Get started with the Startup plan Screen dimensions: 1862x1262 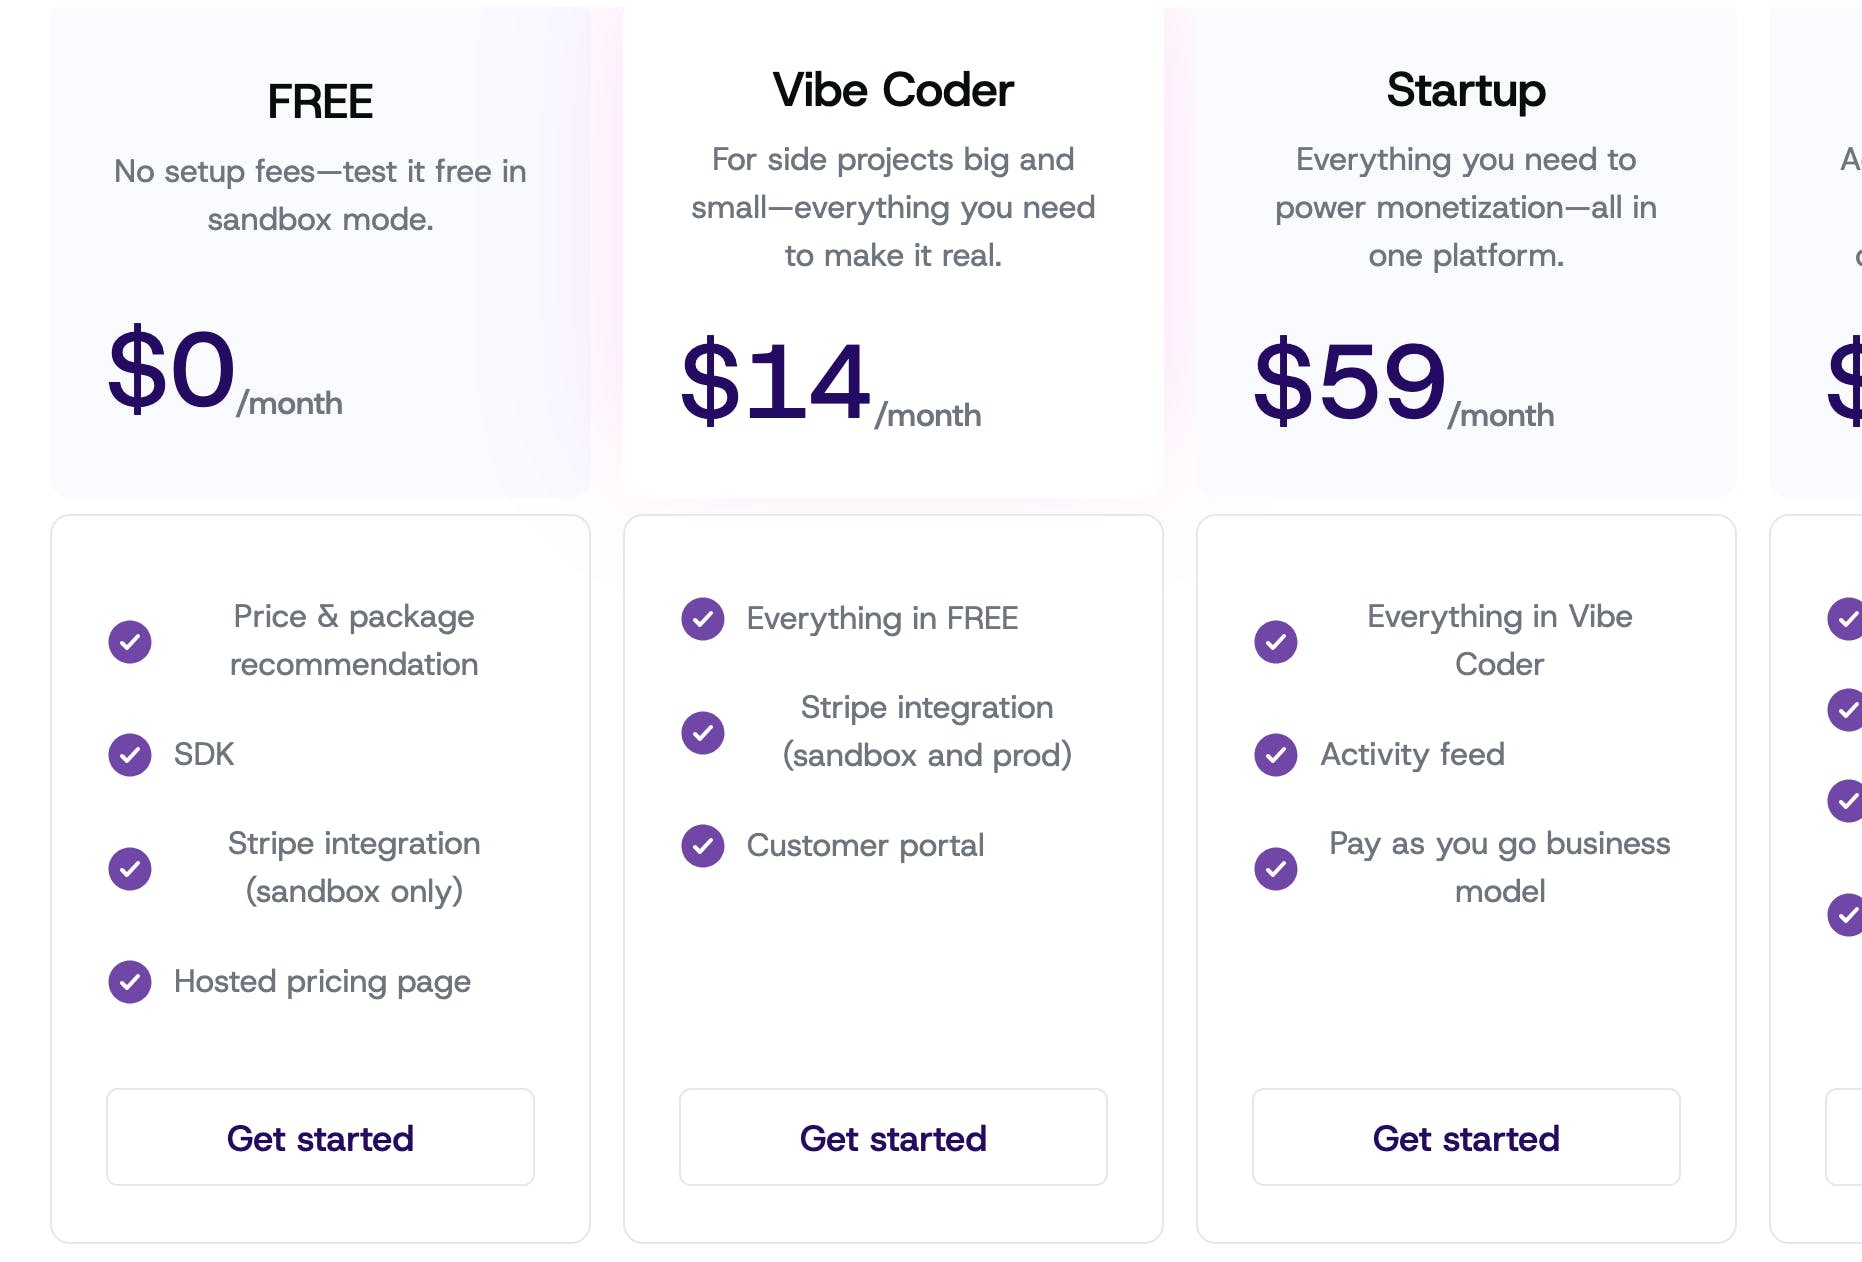[x=1466, y=1137]
